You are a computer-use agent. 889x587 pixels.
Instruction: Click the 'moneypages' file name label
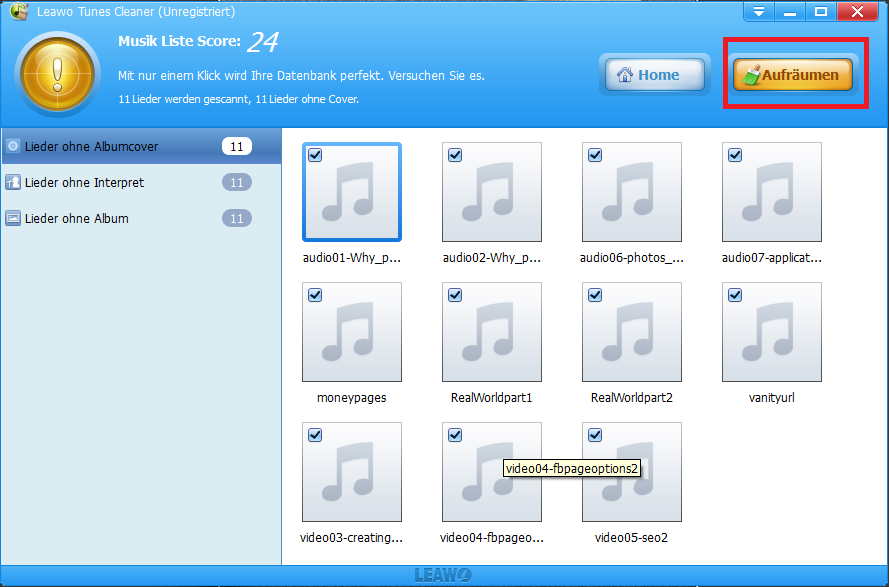tap(352, 398)
